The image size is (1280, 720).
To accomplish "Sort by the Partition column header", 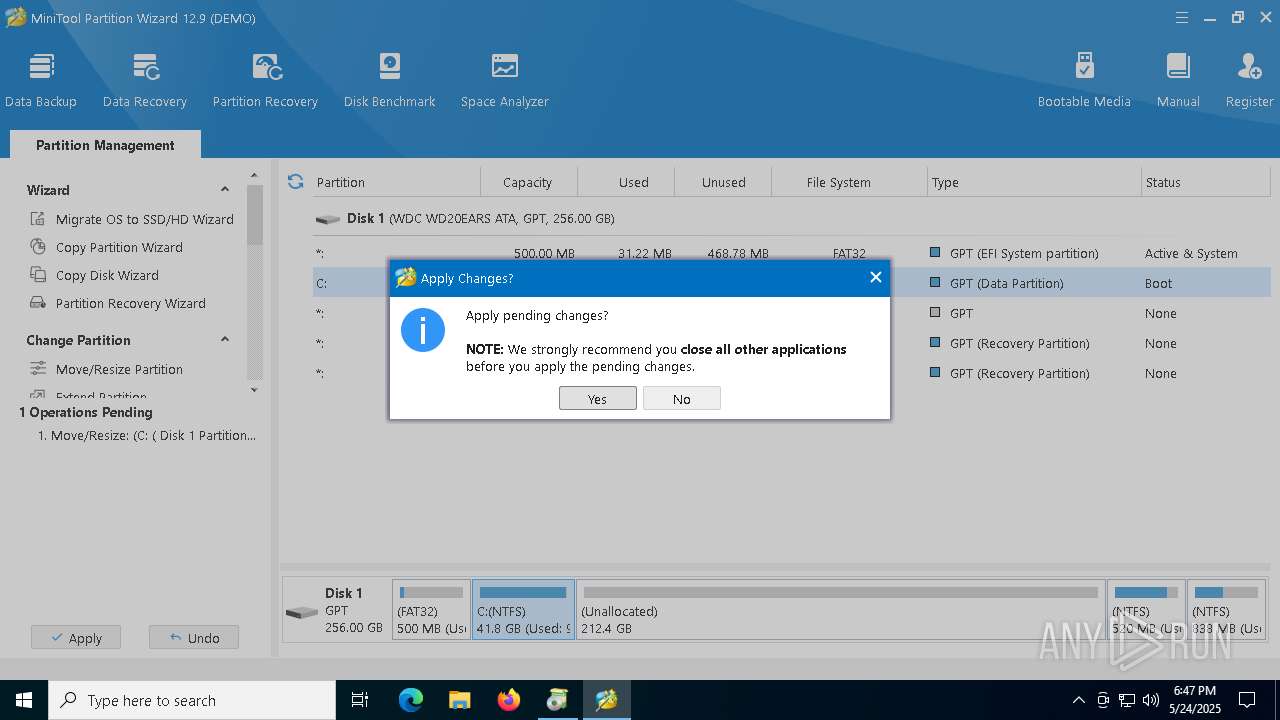I will coord(395,182).
